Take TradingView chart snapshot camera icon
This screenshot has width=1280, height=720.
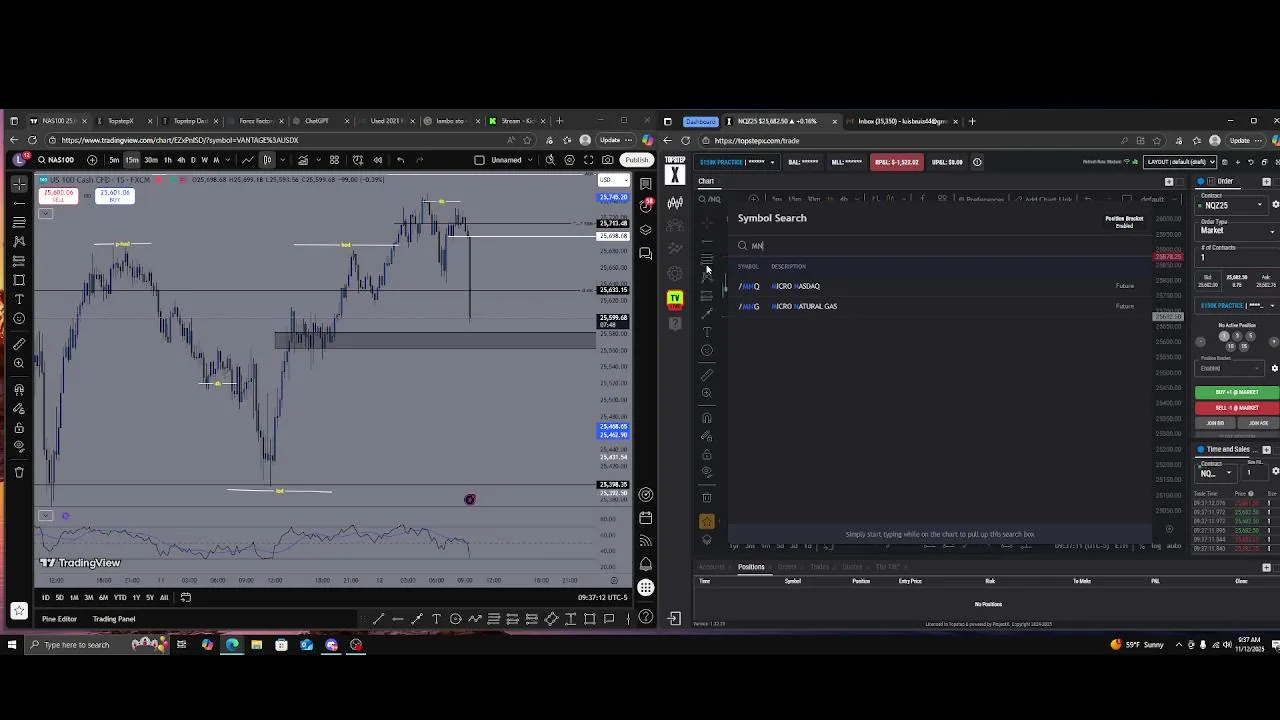pyautogui.click(x=607, y=160)
